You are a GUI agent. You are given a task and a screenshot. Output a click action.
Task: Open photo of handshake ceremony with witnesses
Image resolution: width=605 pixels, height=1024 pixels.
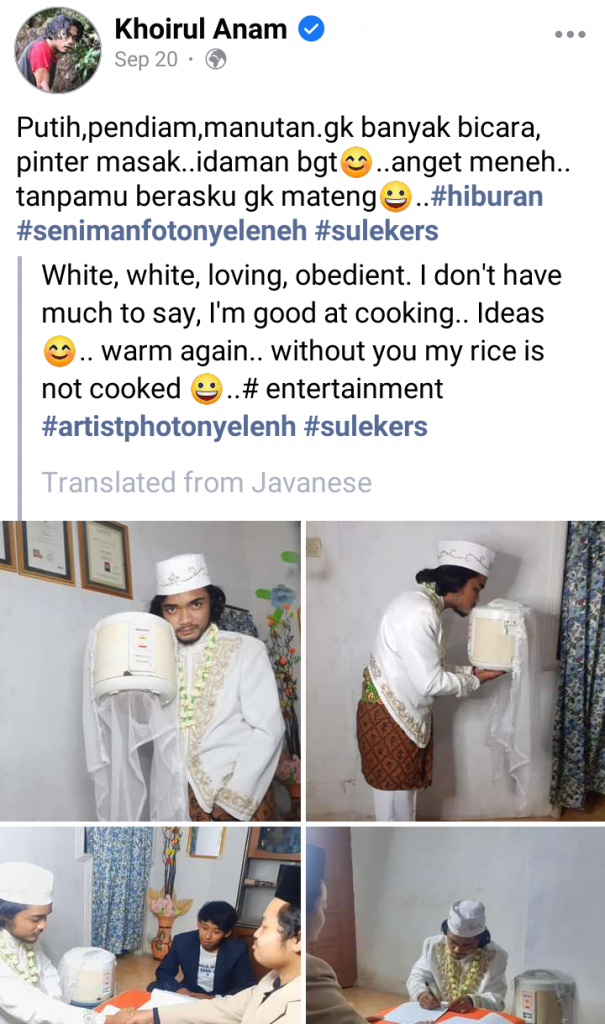coord(150,925)
